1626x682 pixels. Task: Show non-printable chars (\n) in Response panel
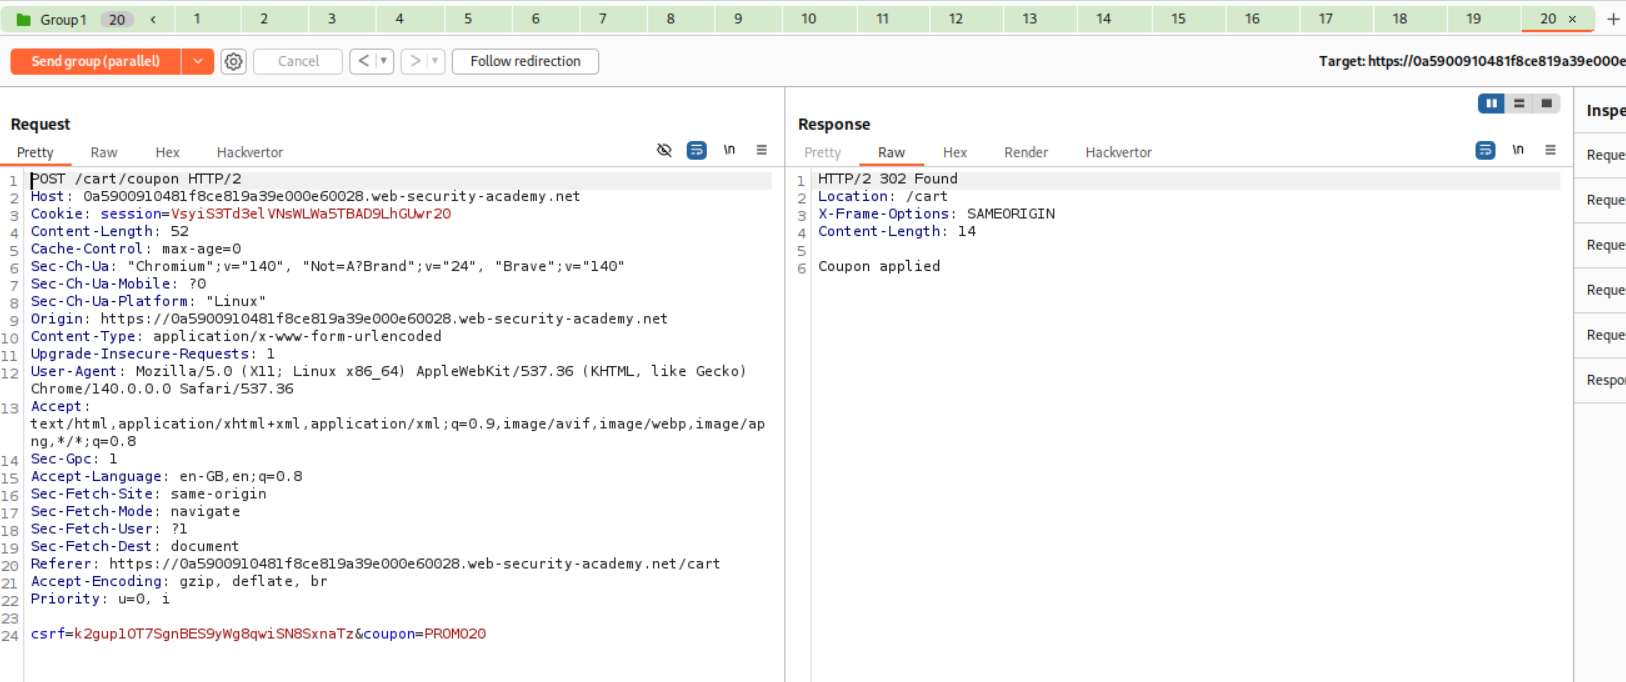[1518, 150]
